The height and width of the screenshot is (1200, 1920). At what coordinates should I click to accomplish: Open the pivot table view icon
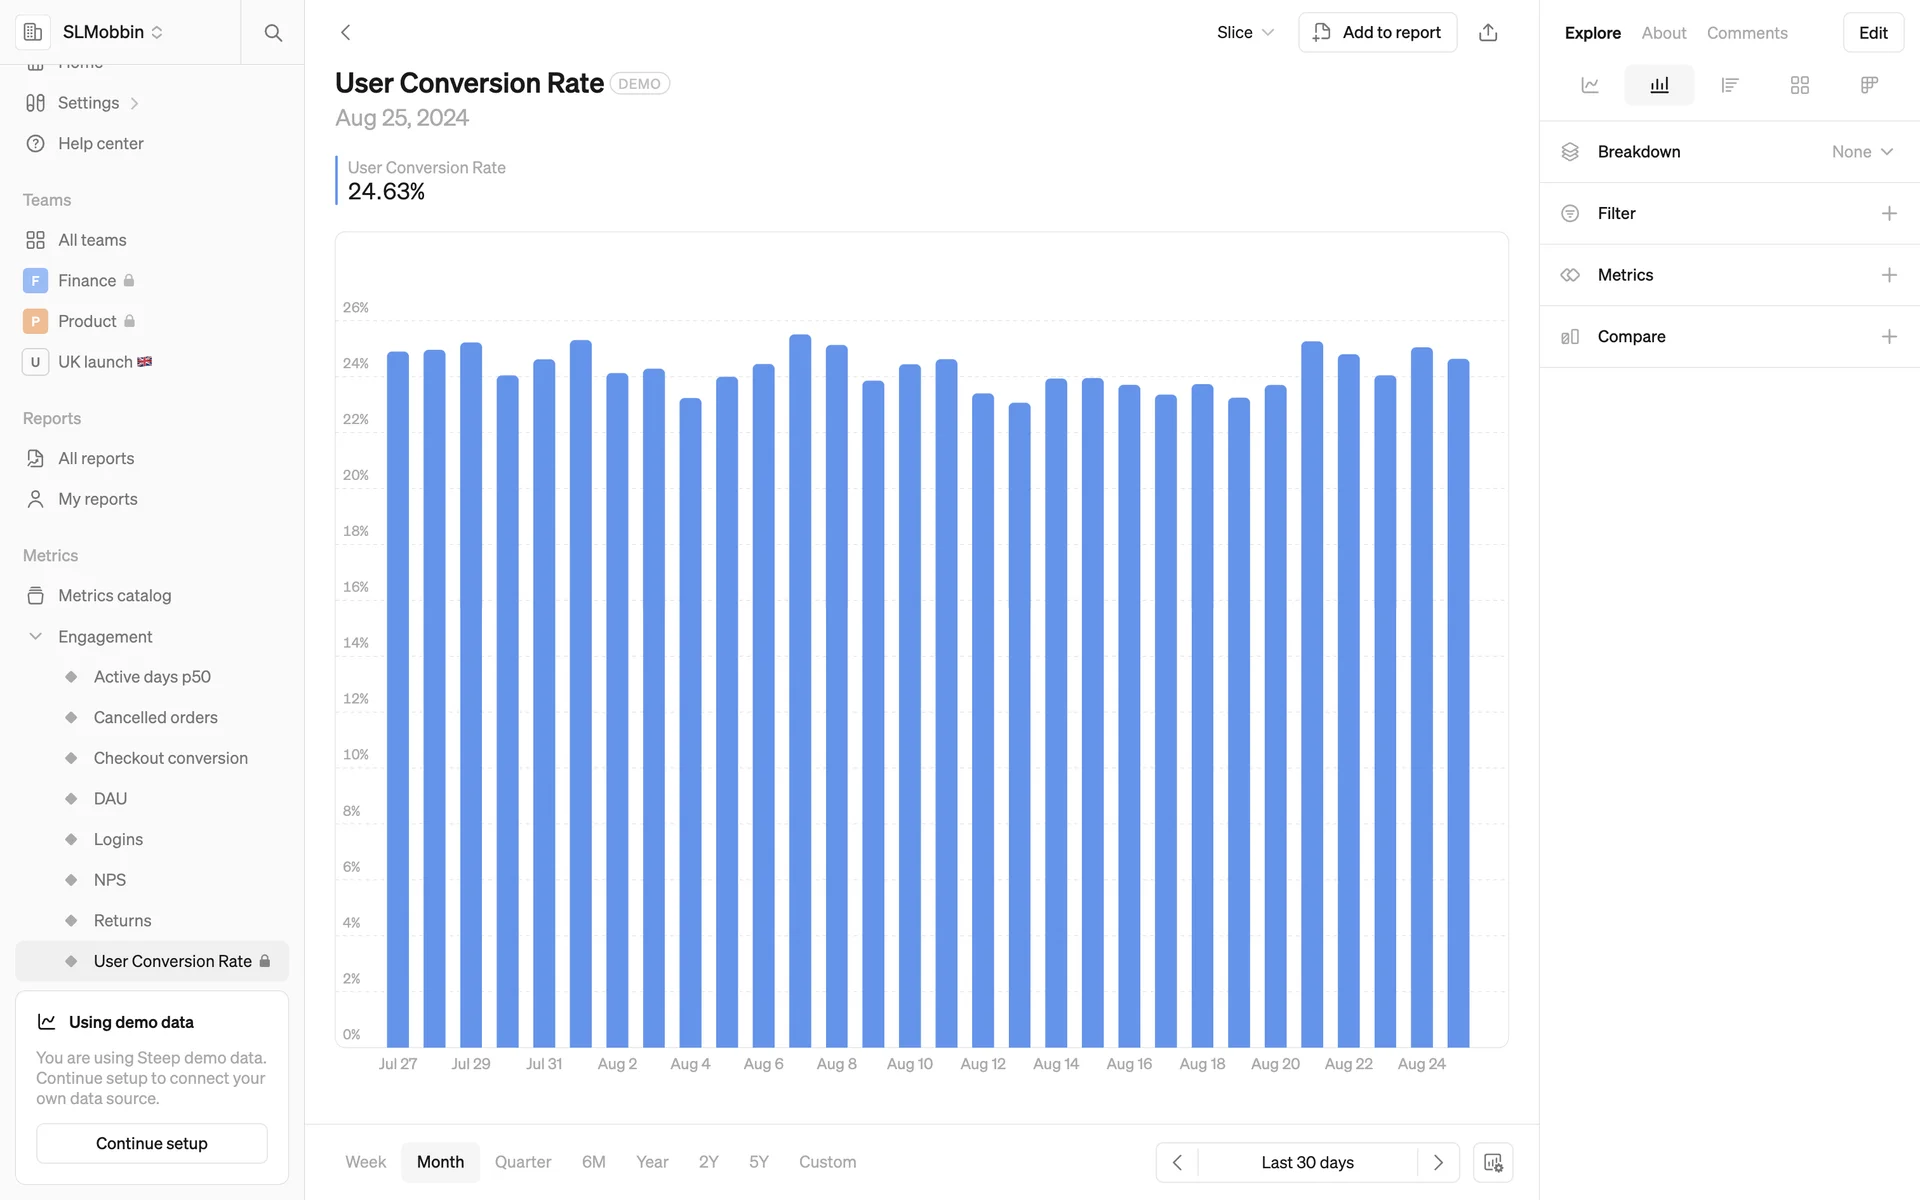1869,85
